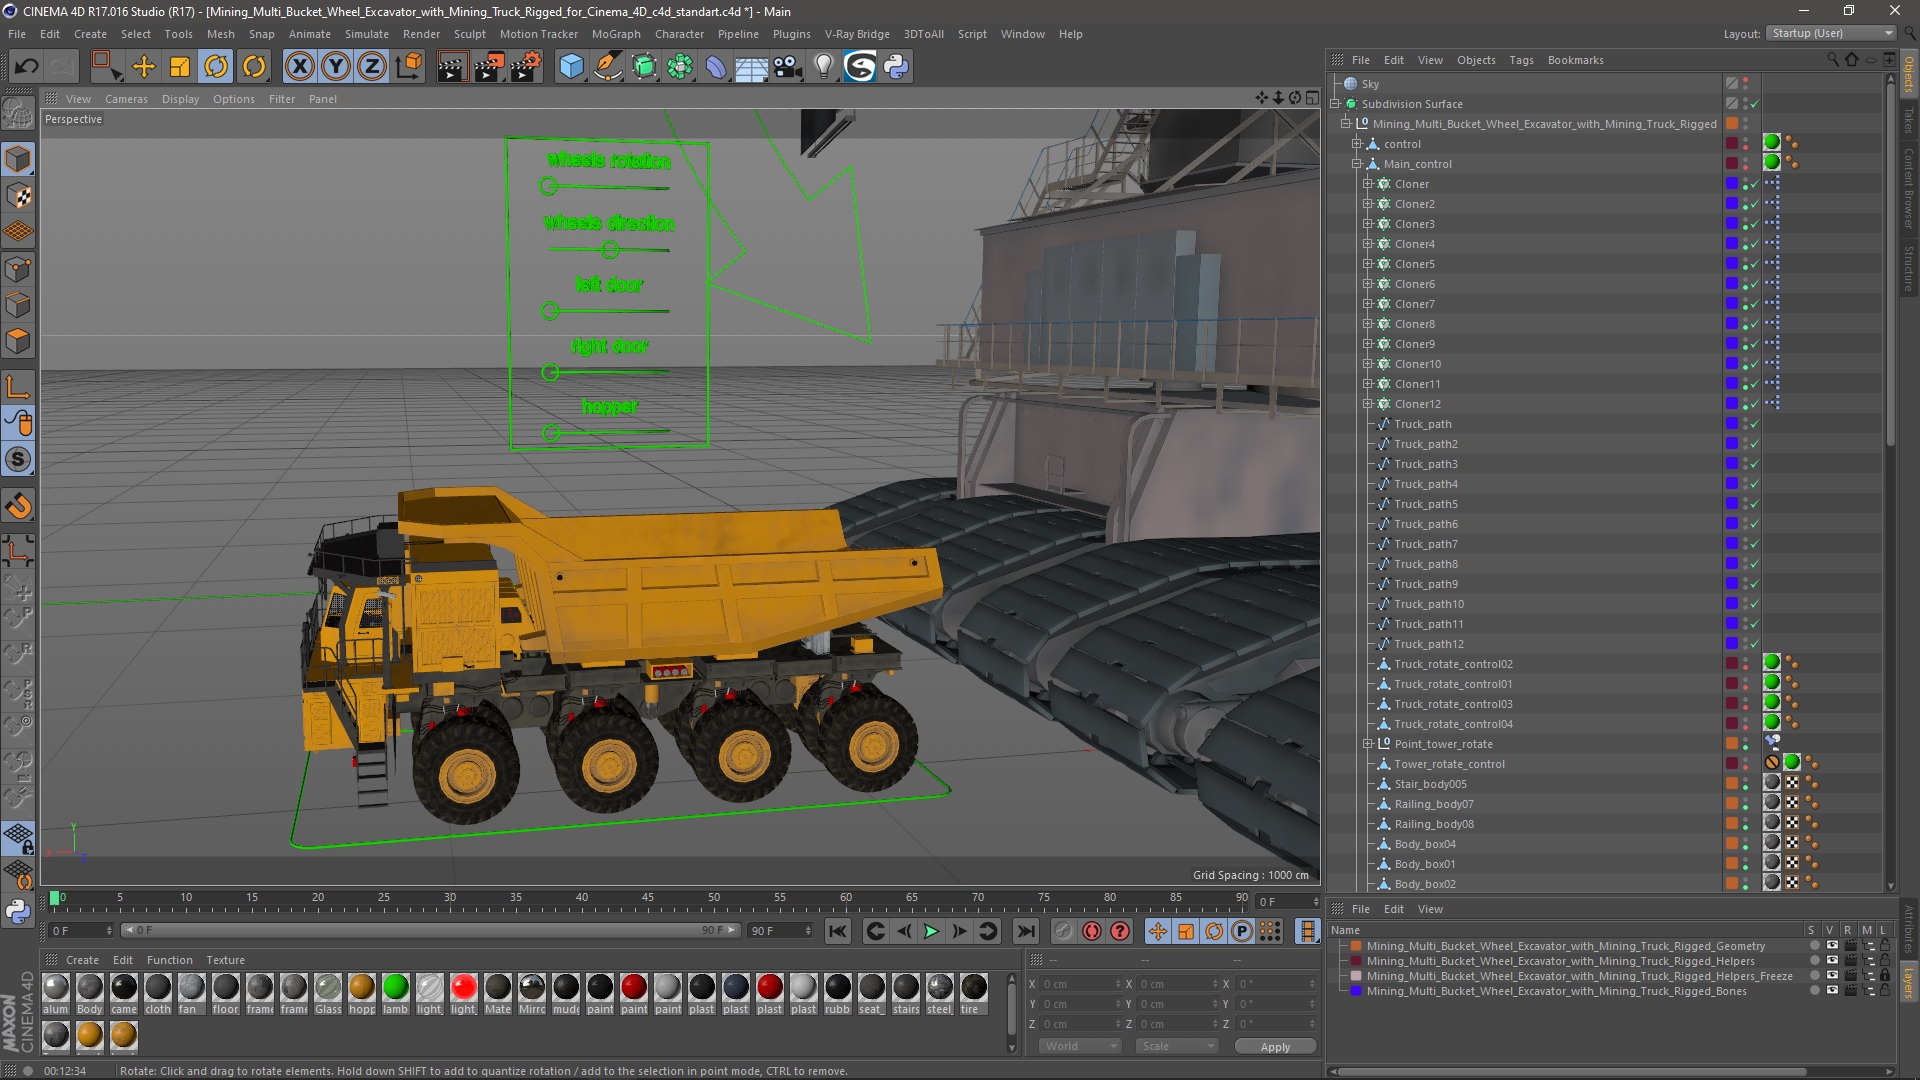Toggle Y axis lock
The image size is (1920, 1080).
point(336,67)
